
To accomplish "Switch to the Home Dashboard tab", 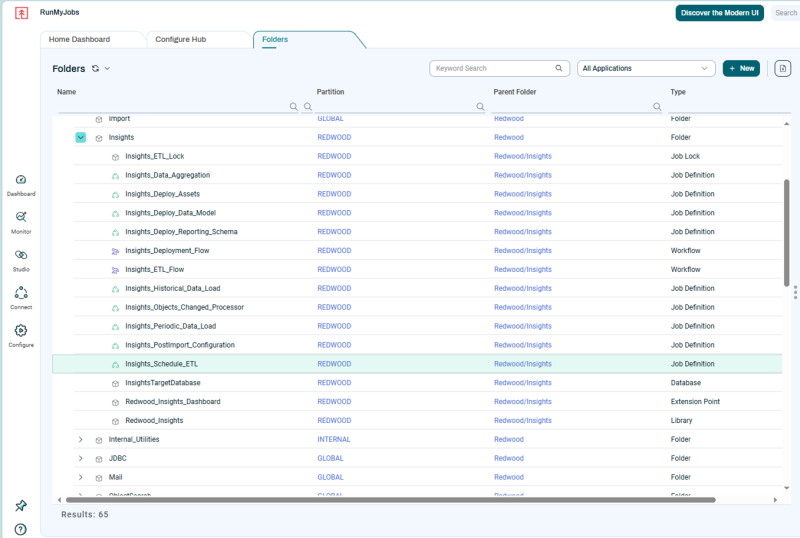I will pyautogui.click(x=80, y=39).
